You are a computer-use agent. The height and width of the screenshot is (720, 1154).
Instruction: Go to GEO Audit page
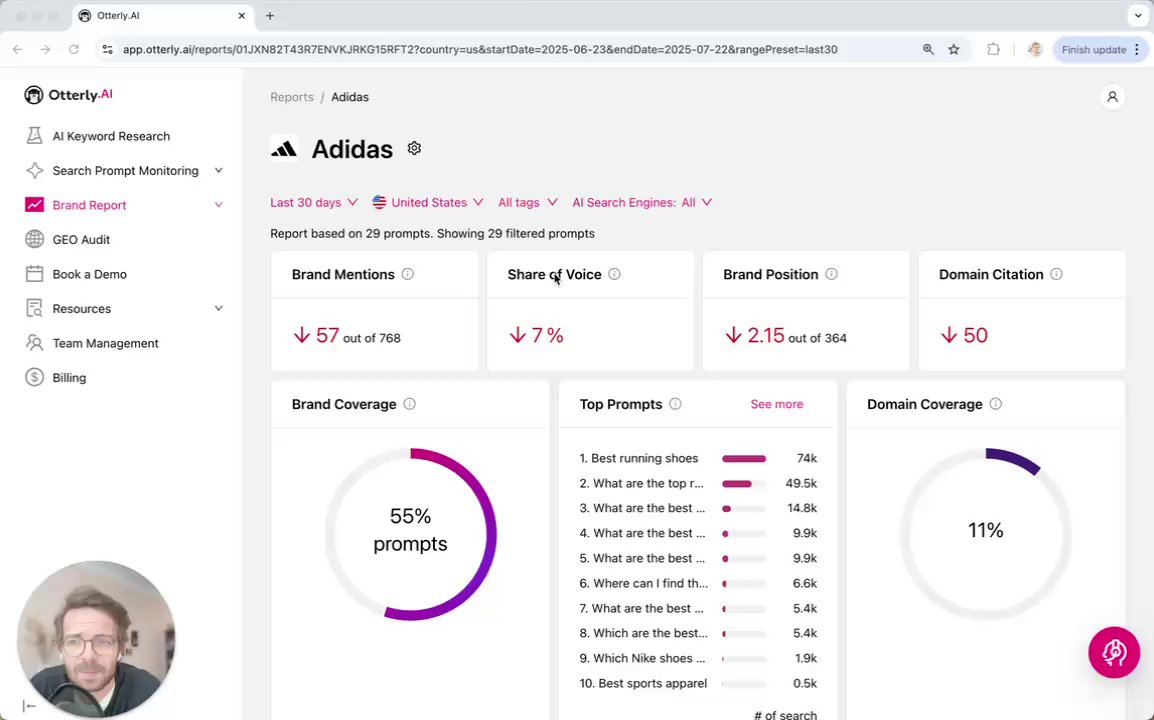[81, 240]
